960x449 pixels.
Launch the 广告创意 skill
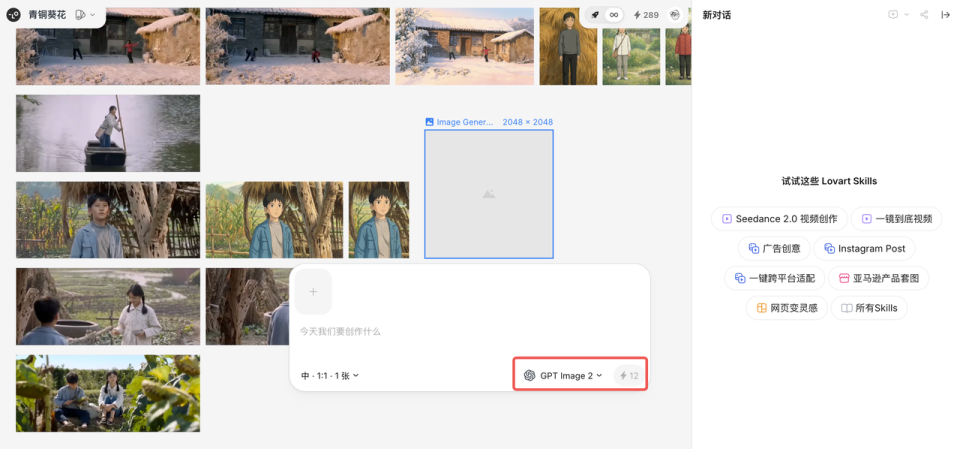(x=774, y=249)
